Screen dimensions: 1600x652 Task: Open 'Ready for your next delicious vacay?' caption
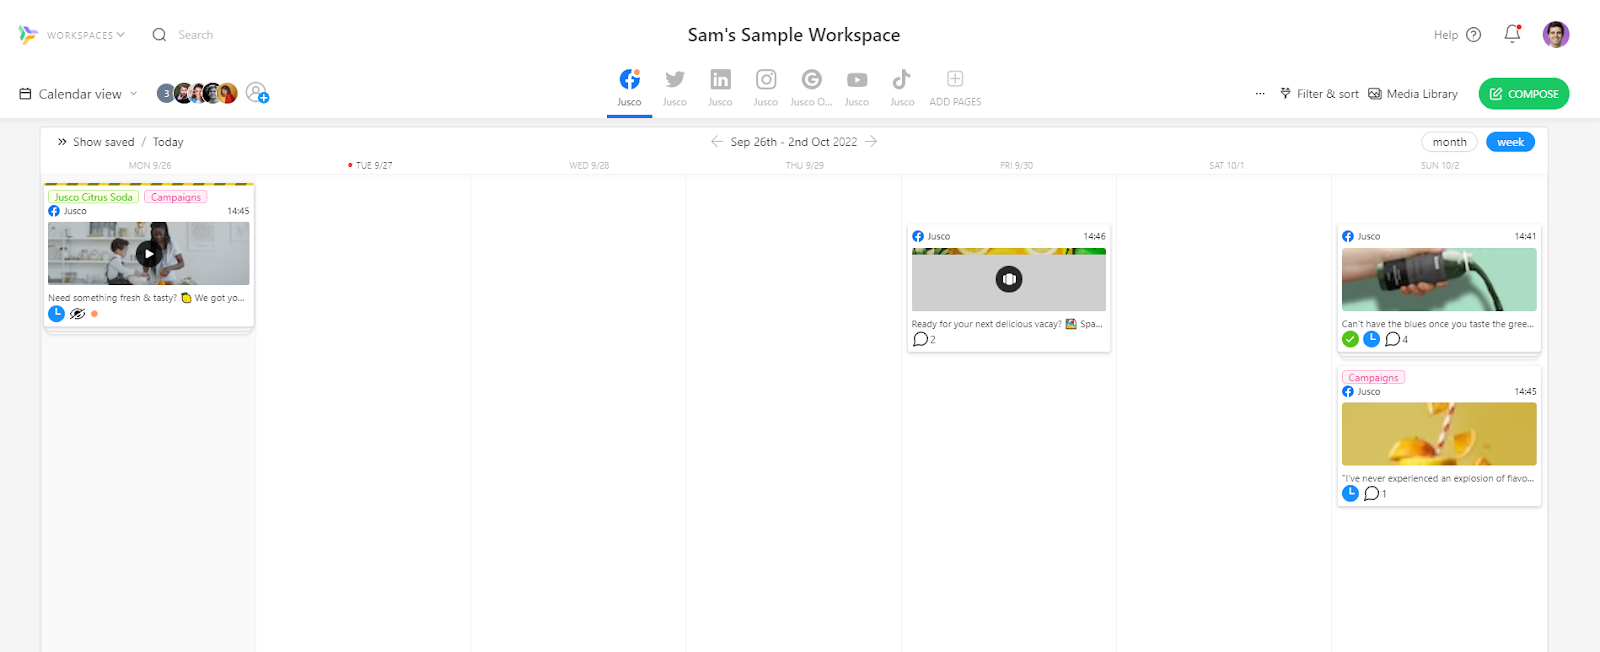1007,324
